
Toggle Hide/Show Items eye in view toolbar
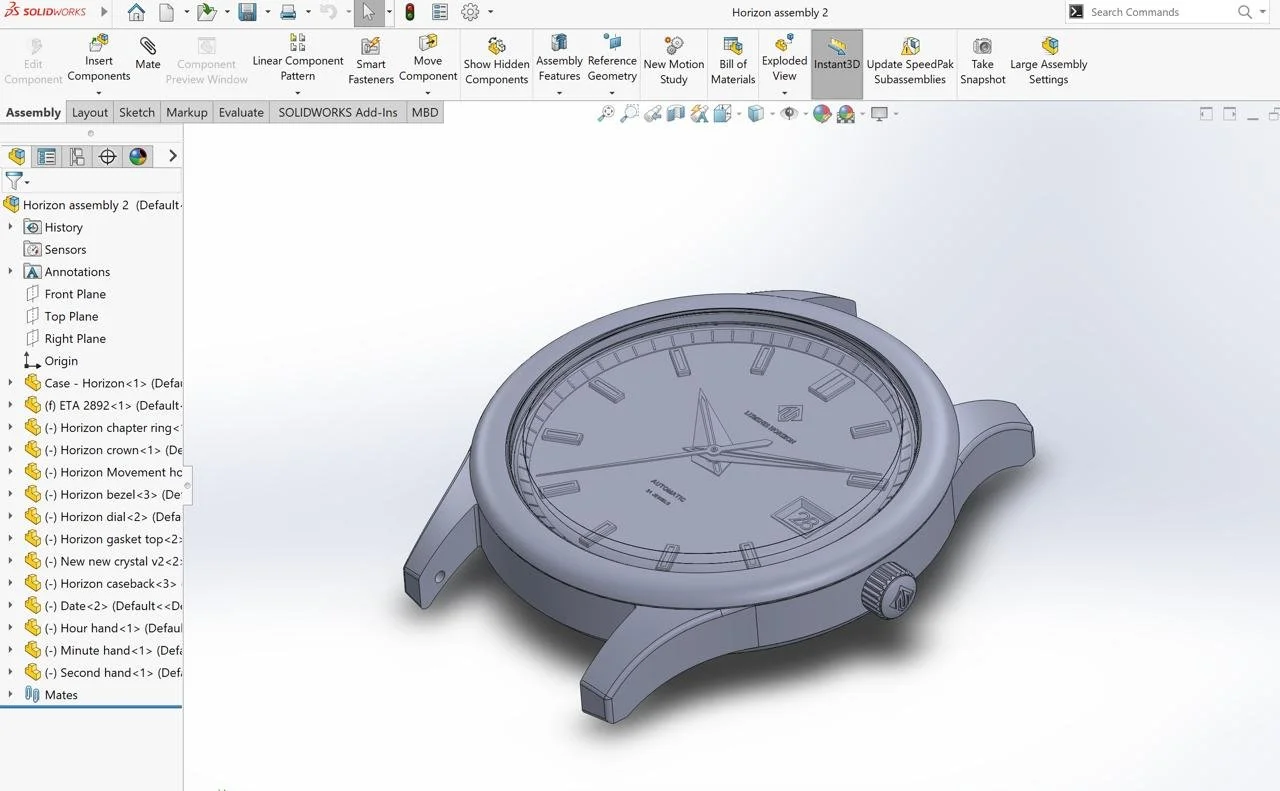(788, 113)
